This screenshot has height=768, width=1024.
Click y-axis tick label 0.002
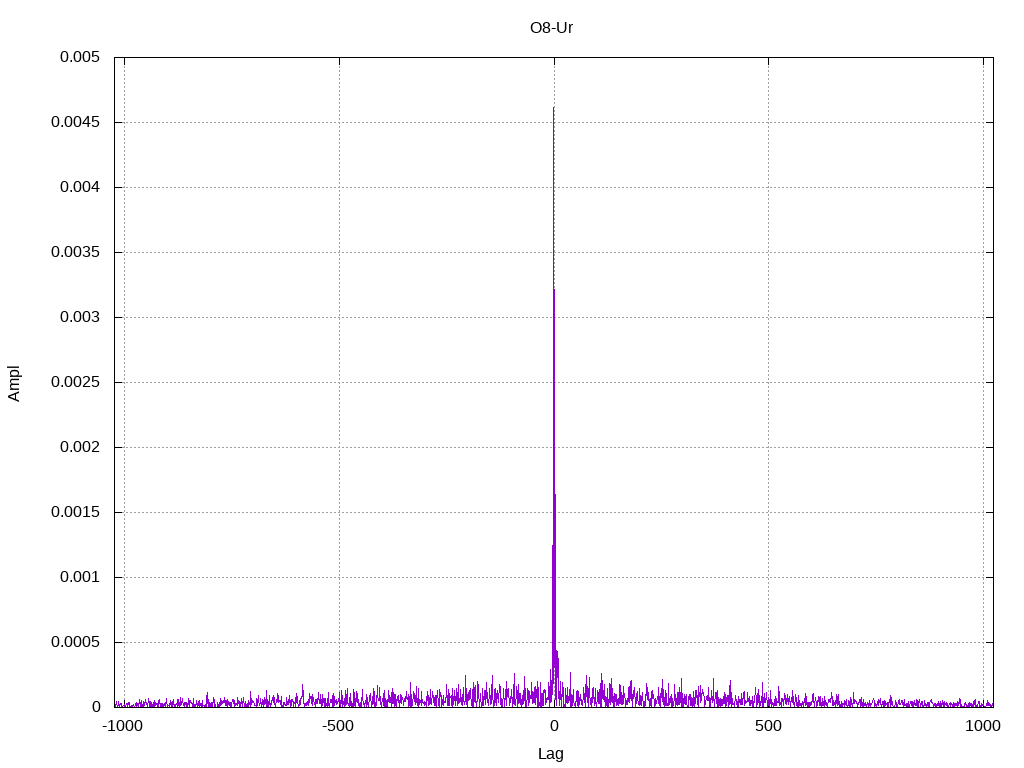pos(80,447)
